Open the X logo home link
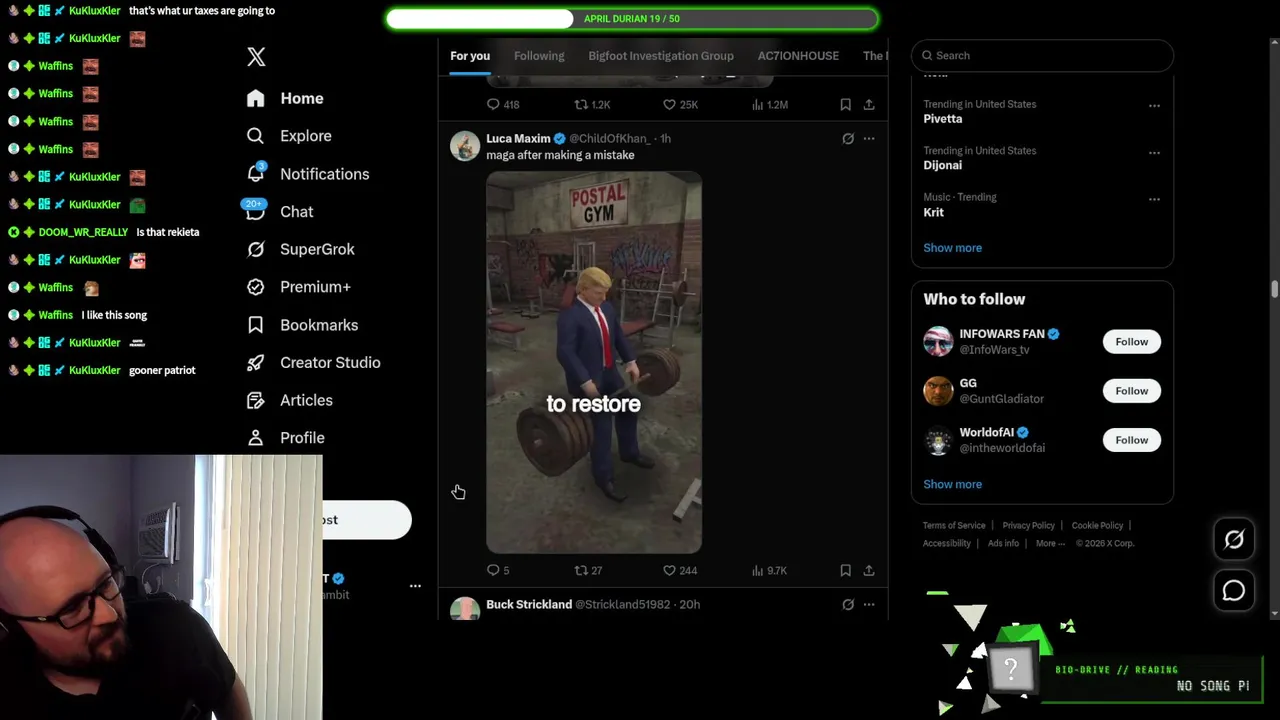The width and height of the screenshot is (1280, 720). coord(256,57)
